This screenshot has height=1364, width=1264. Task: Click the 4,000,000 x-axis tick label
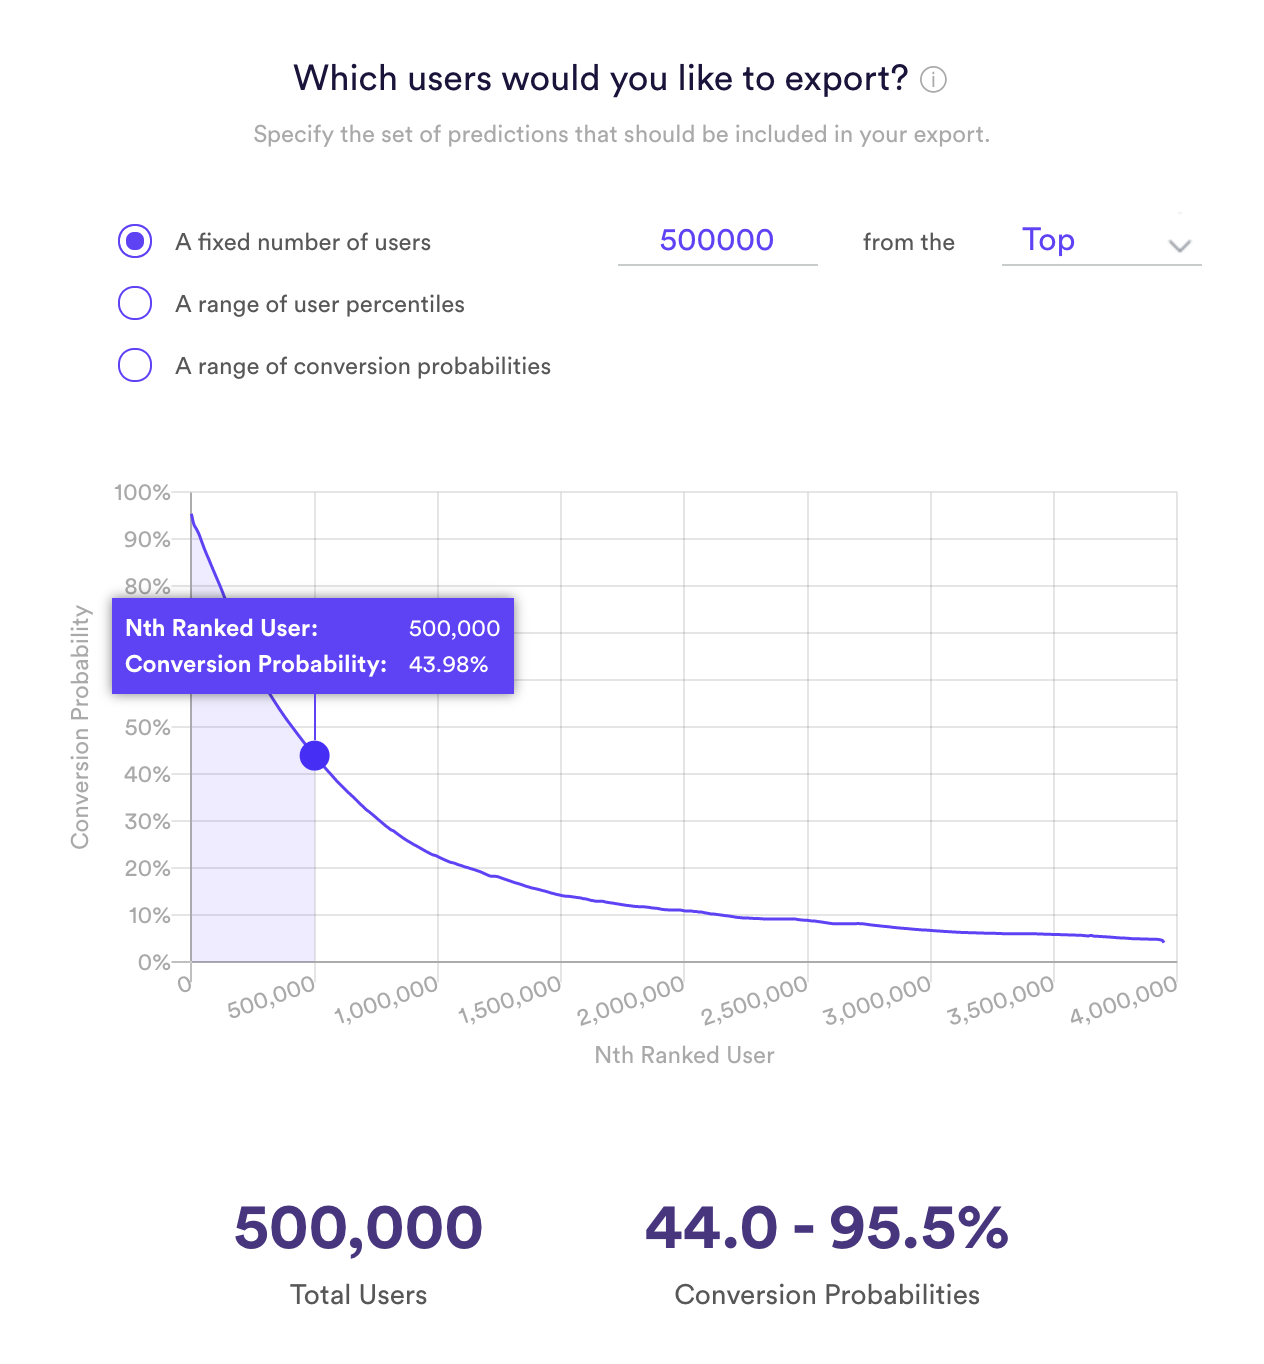1123,1000
